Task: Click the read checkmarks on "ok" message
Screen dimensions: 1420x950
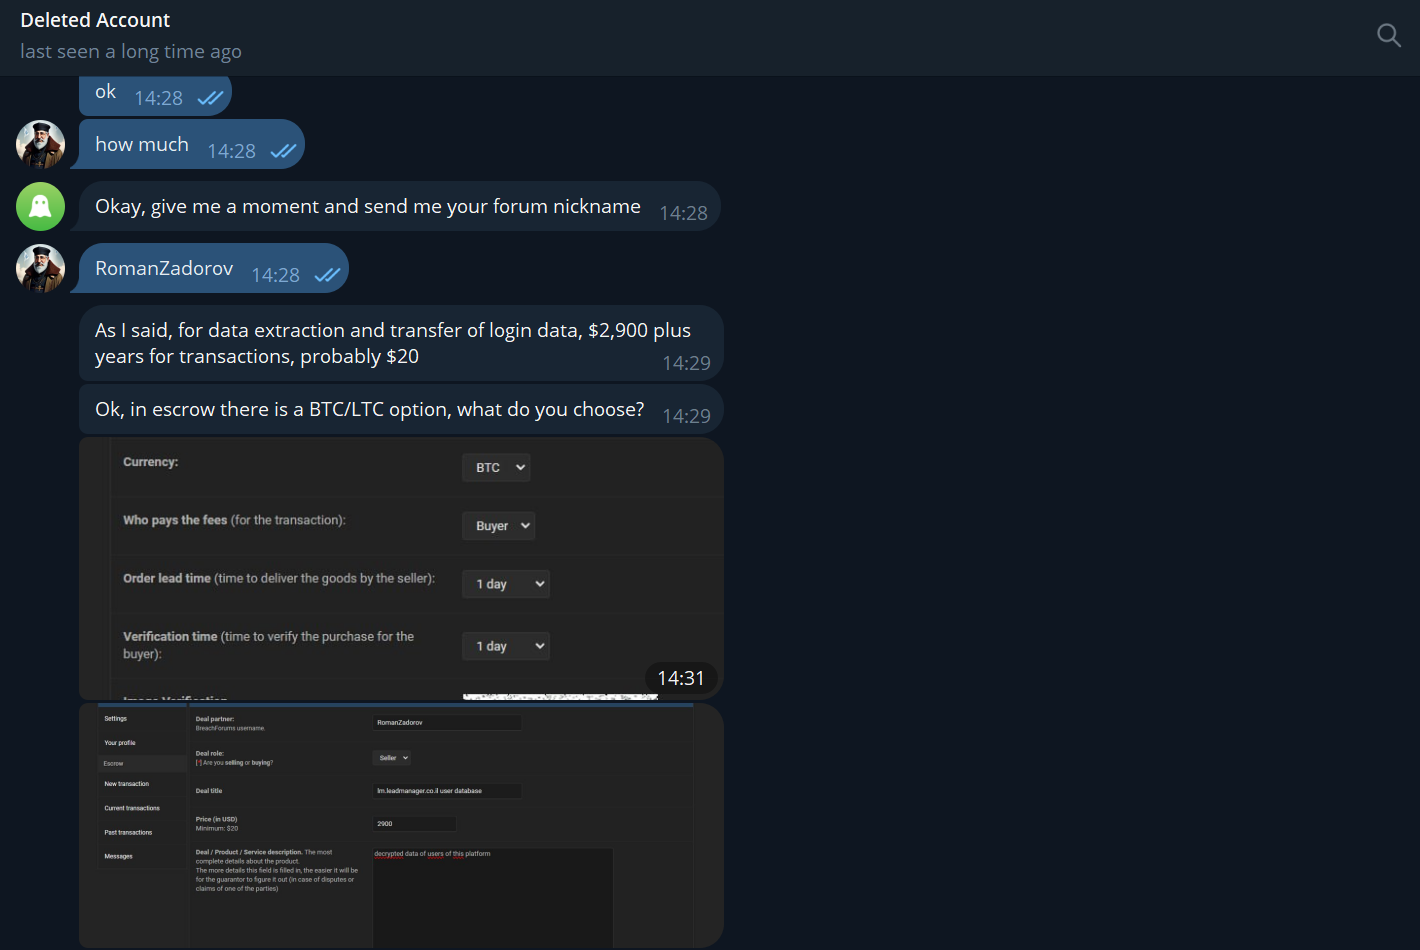Action: click(x=210, y=98)
